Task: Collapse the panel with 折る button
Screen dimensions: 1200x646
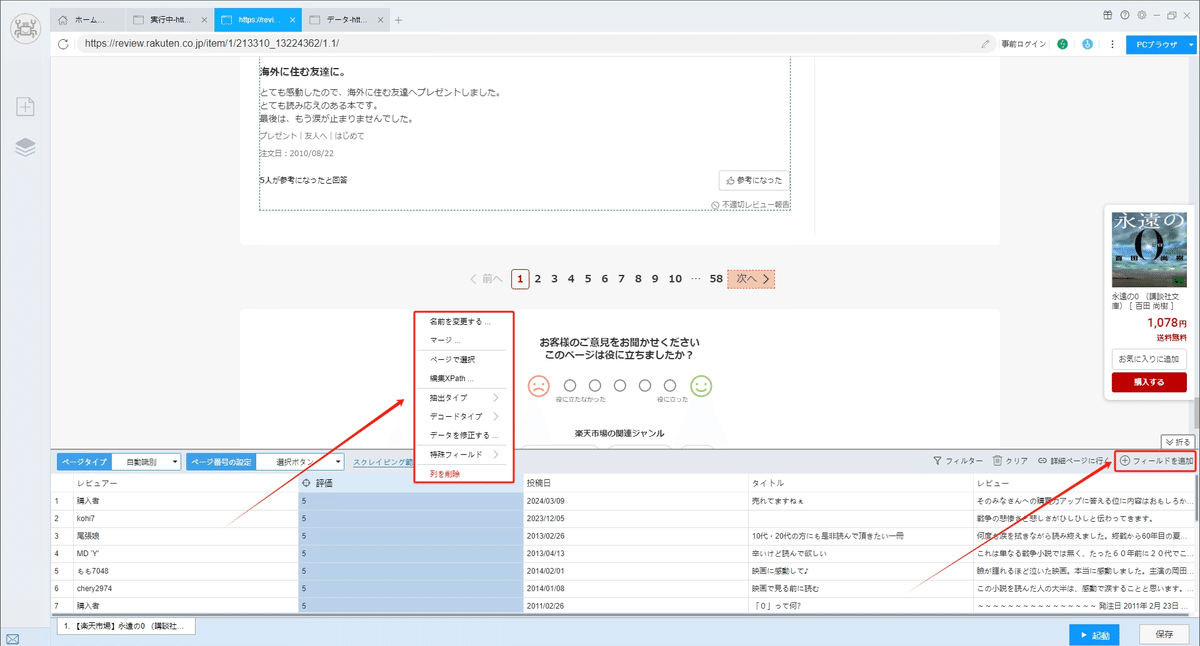Action: coord(1177,441)
